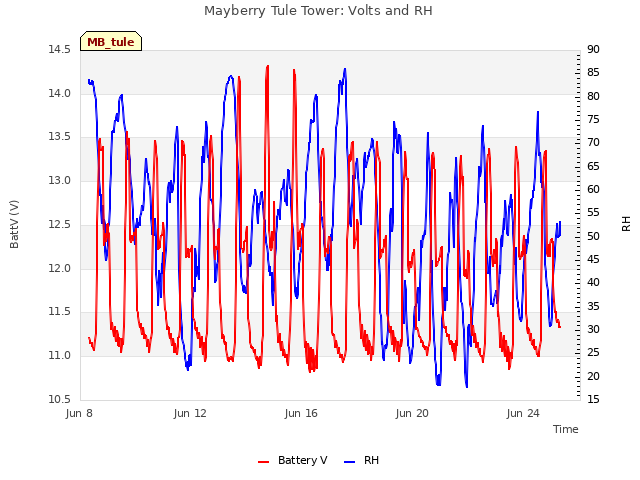Click the 90 RH tick label
The image size is (640, 480).
(593, 50)
